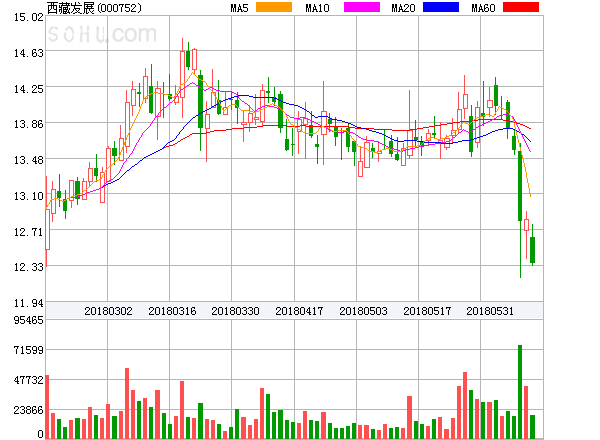Click the 47732 volume axis label
The height and width of the screenshot is (440, 600).
pos(29,380)
